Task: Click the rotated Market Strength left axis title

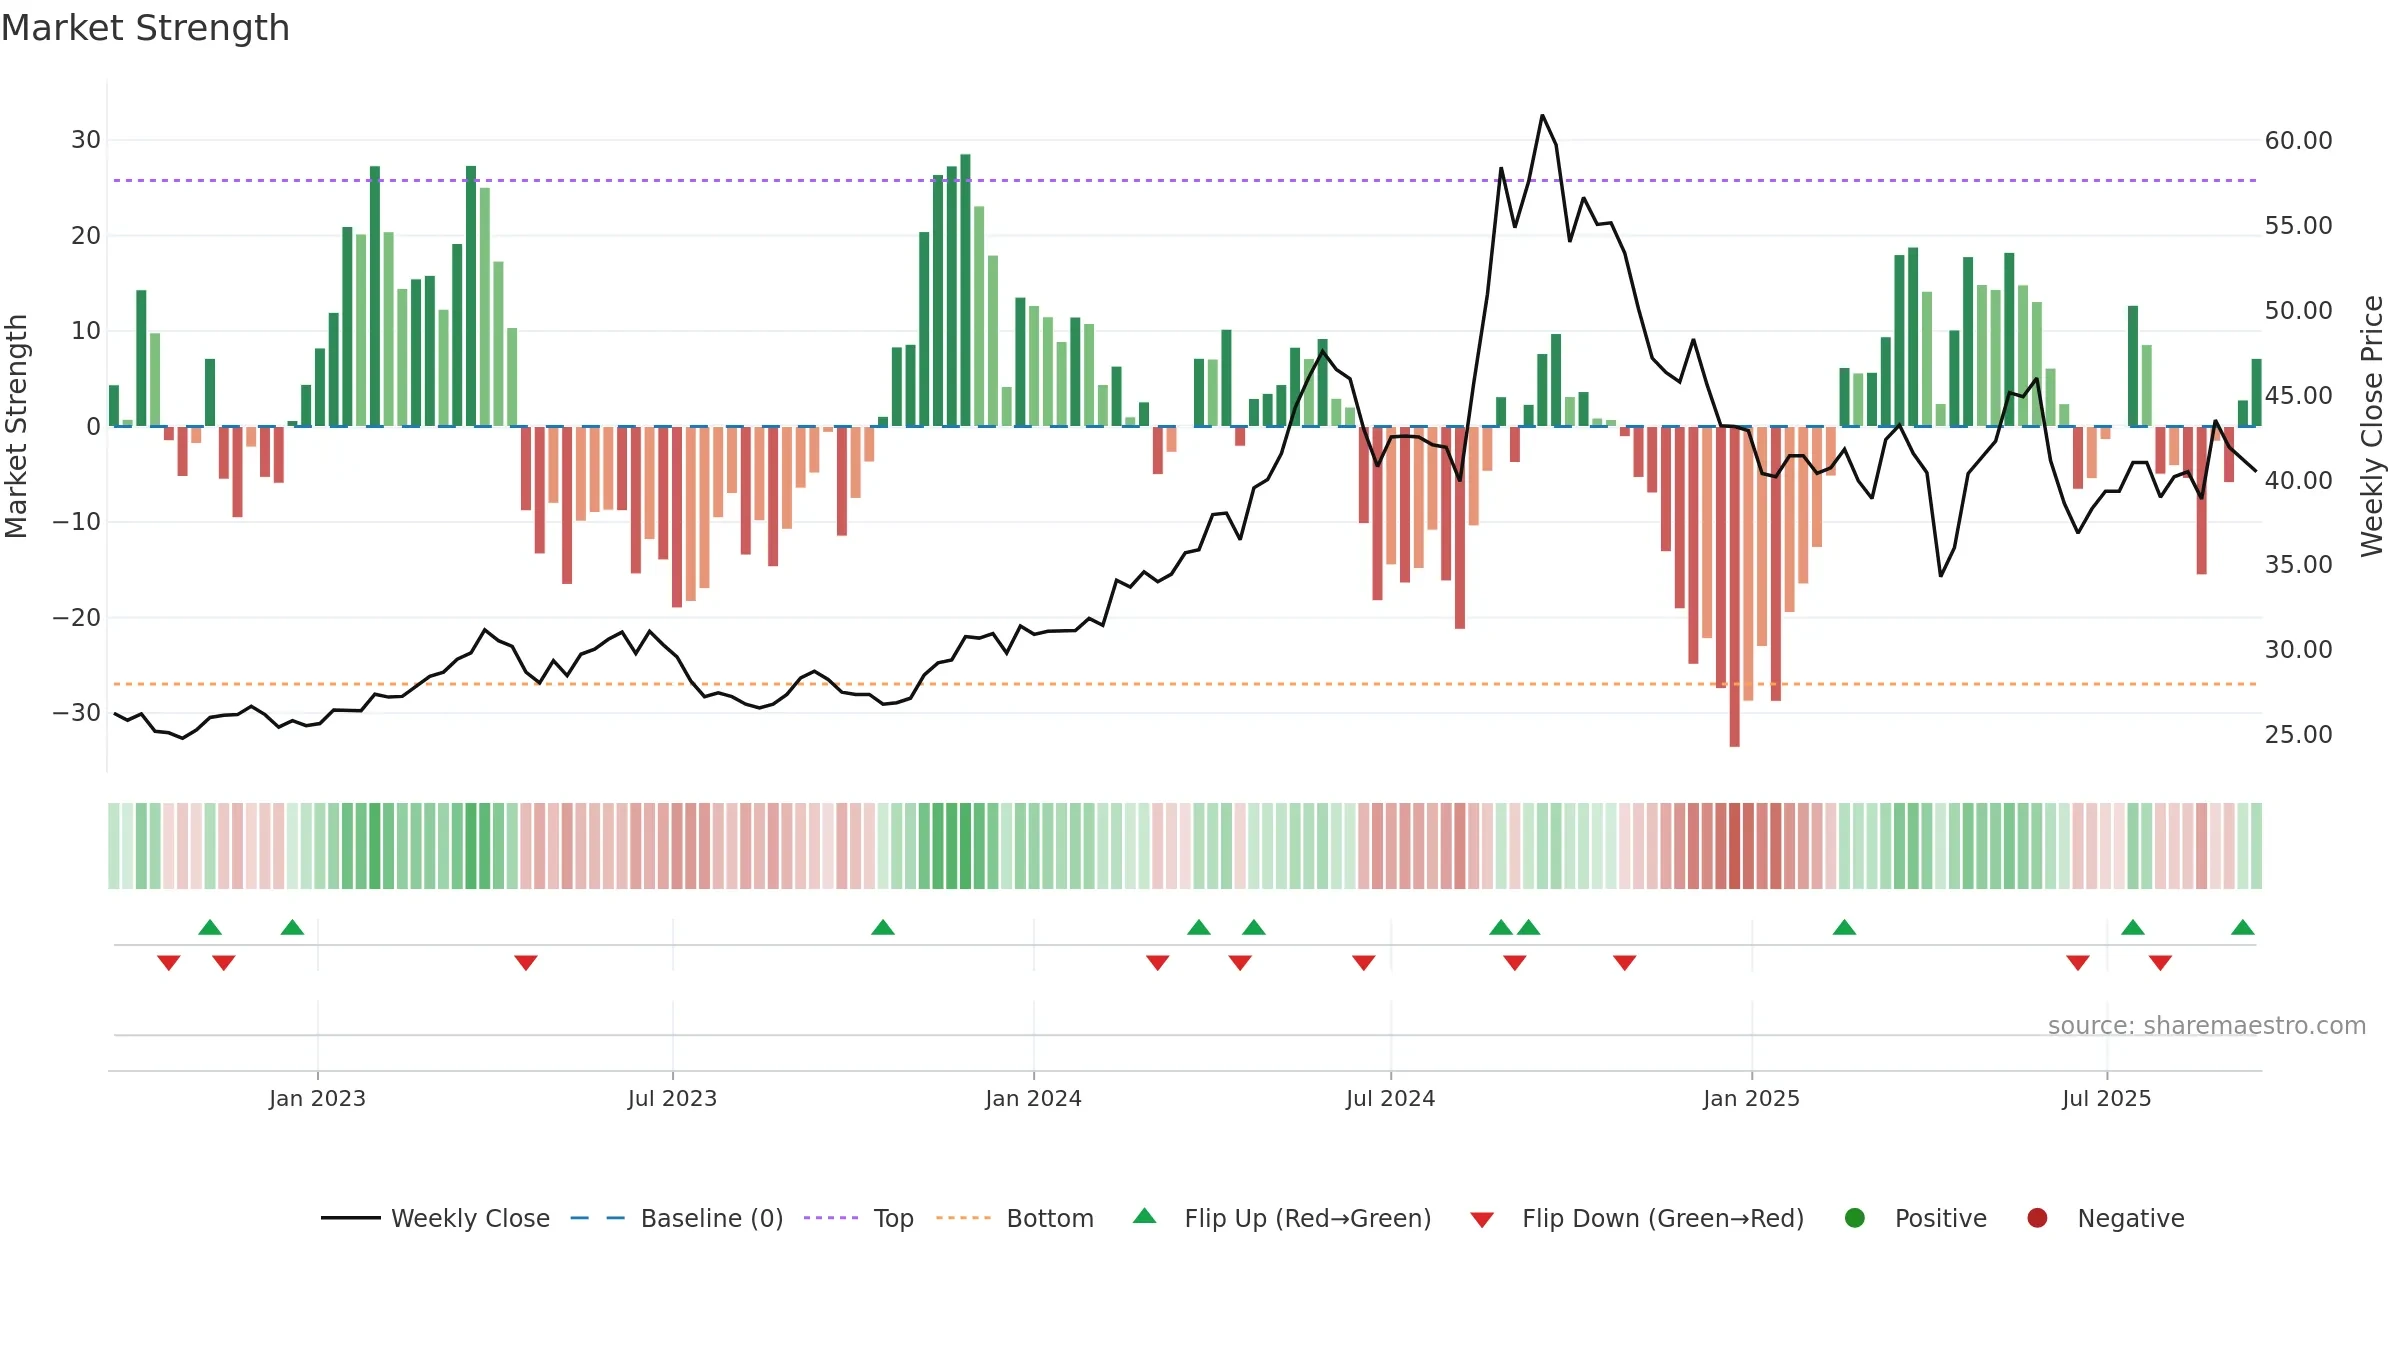Action: click(17, 426)
